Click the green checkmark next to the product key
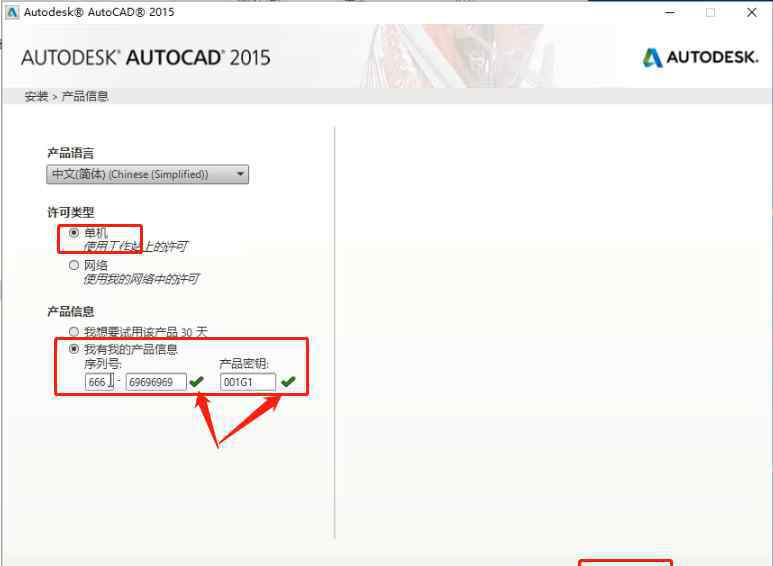The height and width of the screenshot is (566, 773). click(x=288, y=381)
